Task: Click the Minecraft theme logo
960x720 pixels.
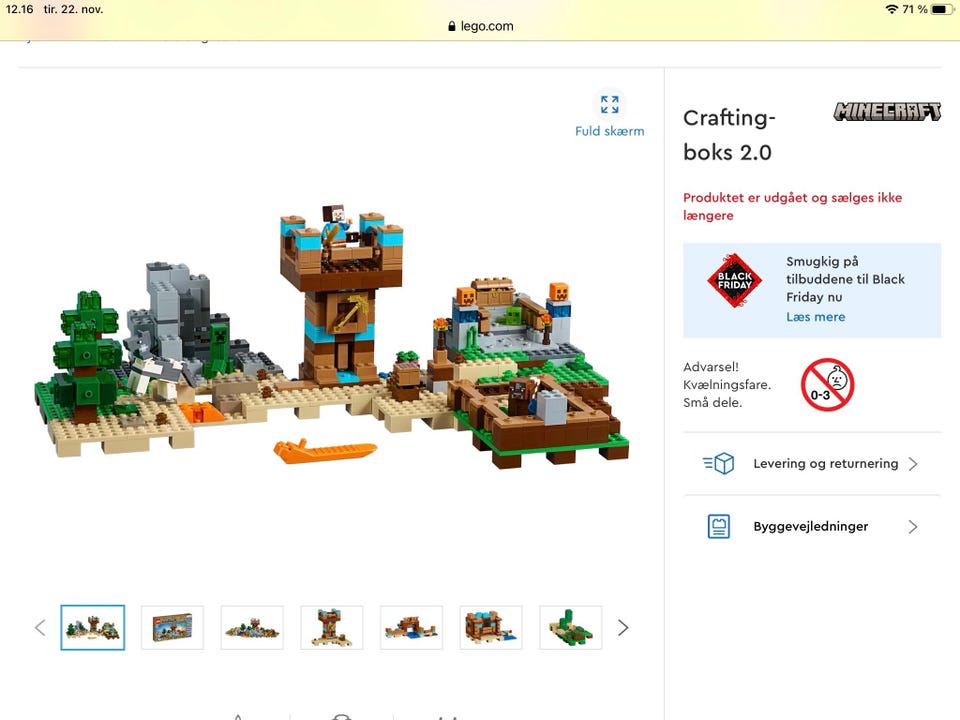Action: pyautogui.click(x=887, y=111)
